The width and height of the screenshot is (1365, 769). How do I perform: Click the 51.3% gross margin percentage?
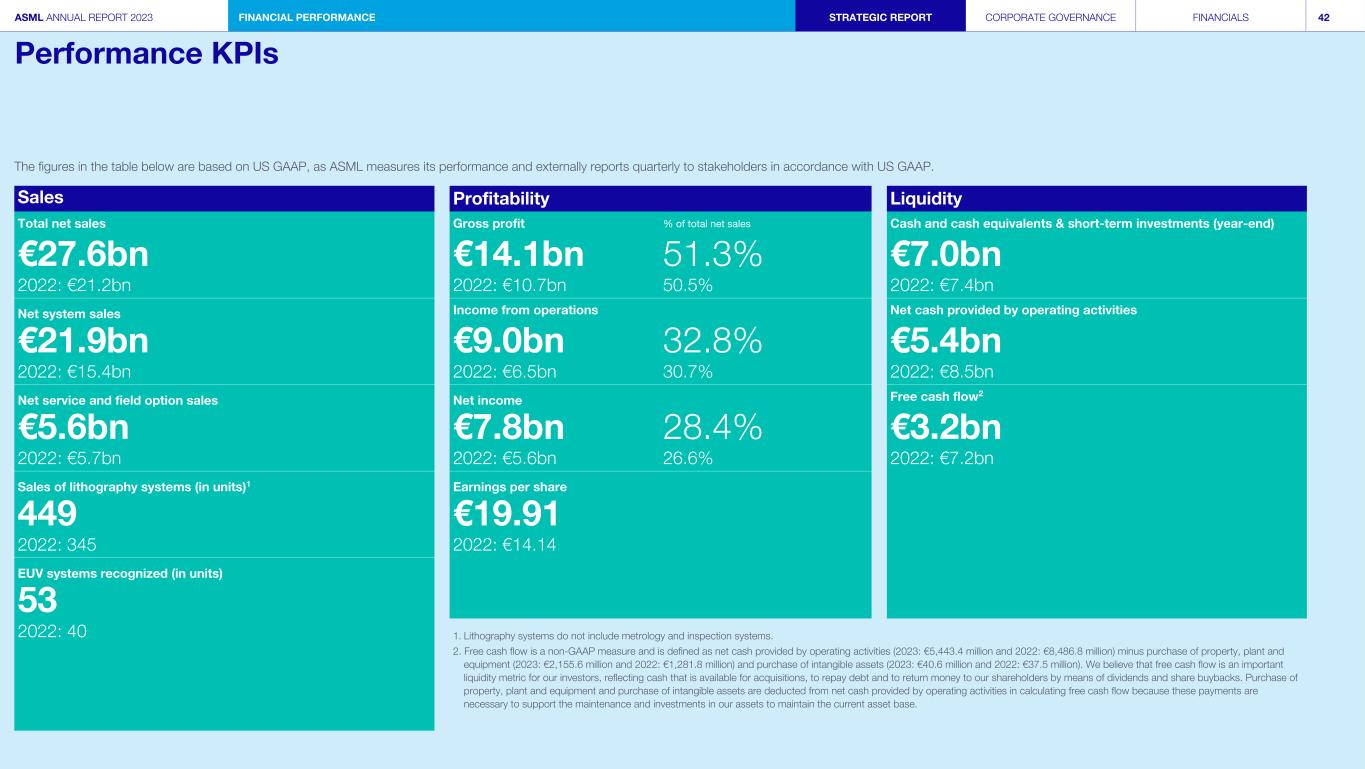[x=712, y=254]
